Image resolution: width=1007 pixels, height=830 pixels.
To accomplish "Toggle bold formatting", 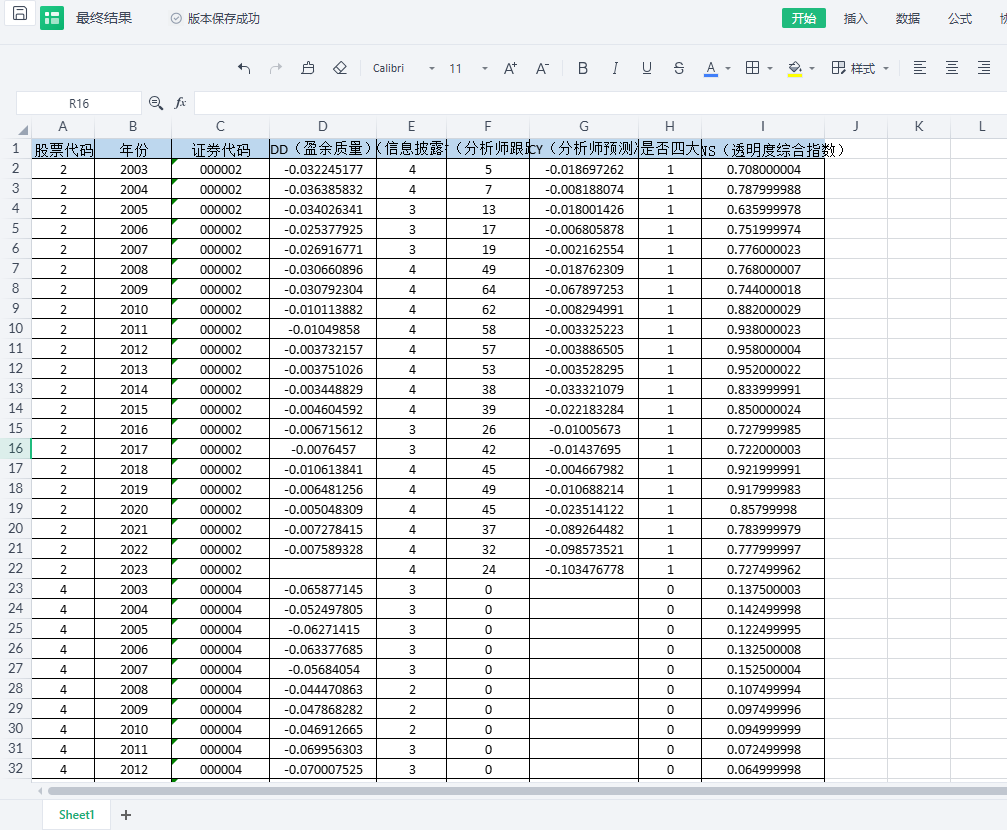I will pyautogui.click(x=582, y=68).
